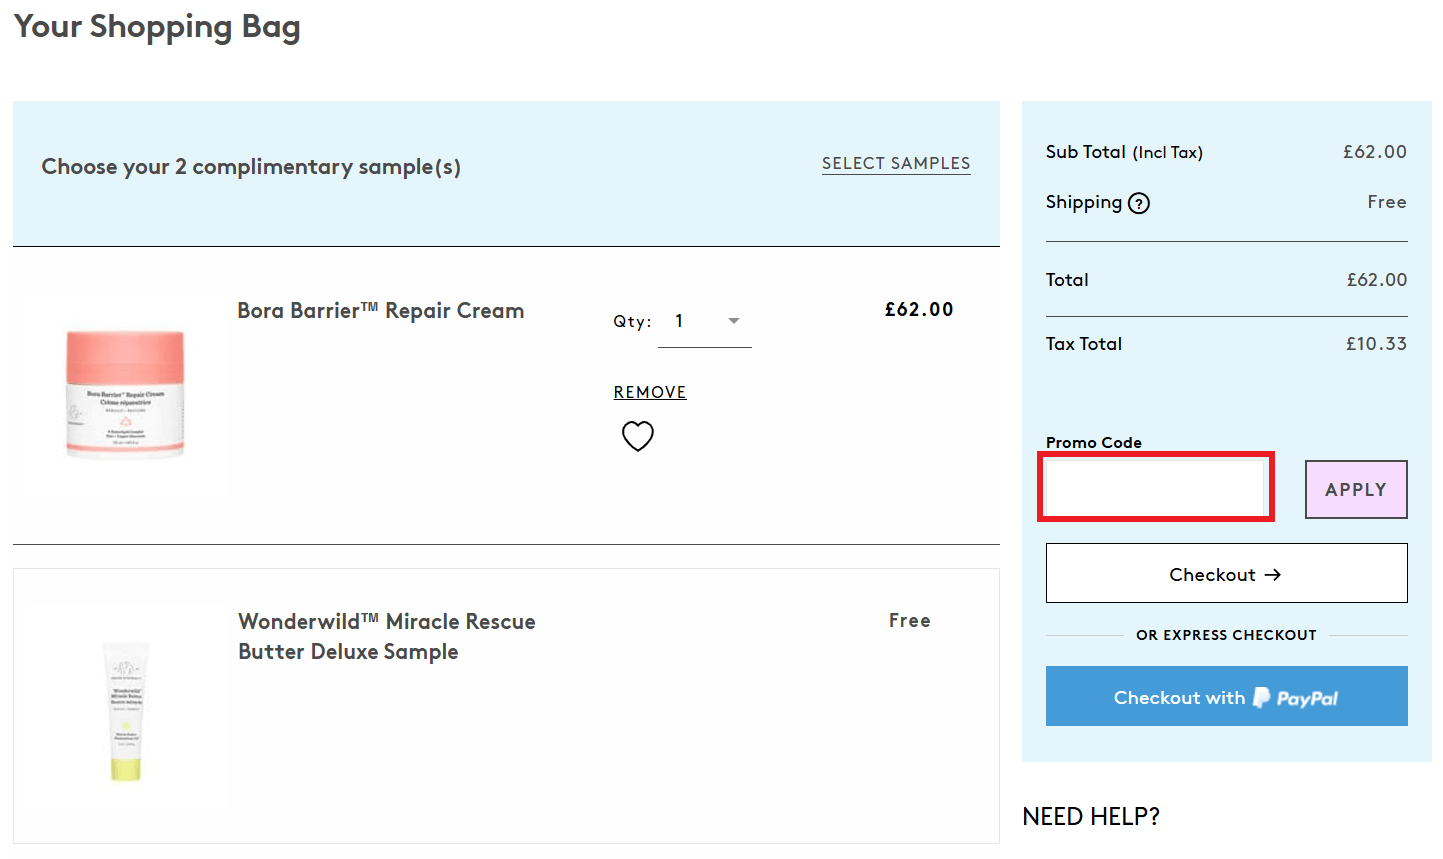Click the OR EXPRESS CHECKOUT label

tap(1226, 635)
